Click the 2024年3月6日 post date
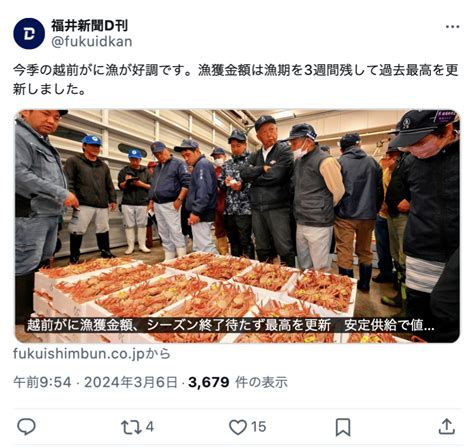 (130, 382)
